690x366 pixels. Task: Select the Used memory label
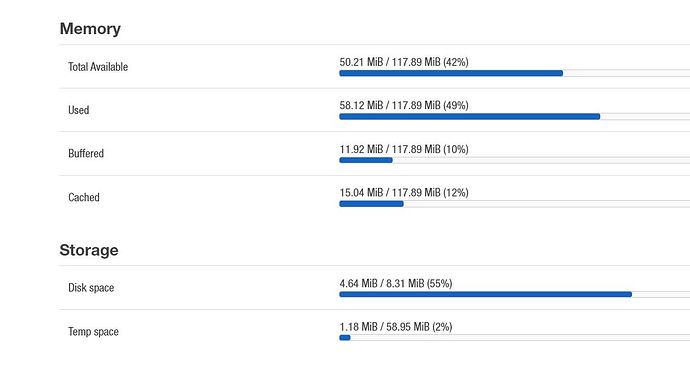pyautogui.click(x=78, y=110)
